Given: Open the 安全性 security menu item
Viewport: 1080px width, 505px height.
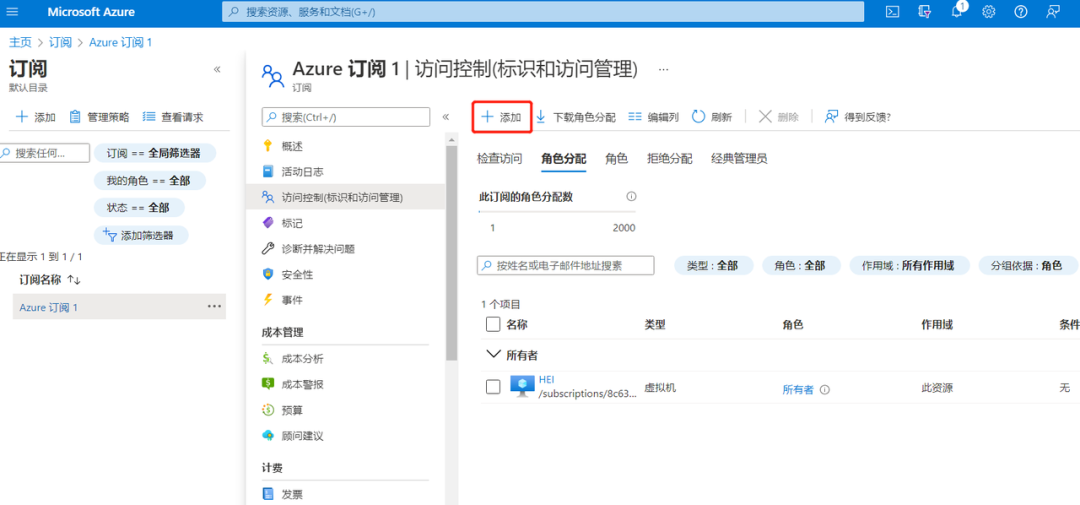Looking at the screenshot, I should [287, 274].
